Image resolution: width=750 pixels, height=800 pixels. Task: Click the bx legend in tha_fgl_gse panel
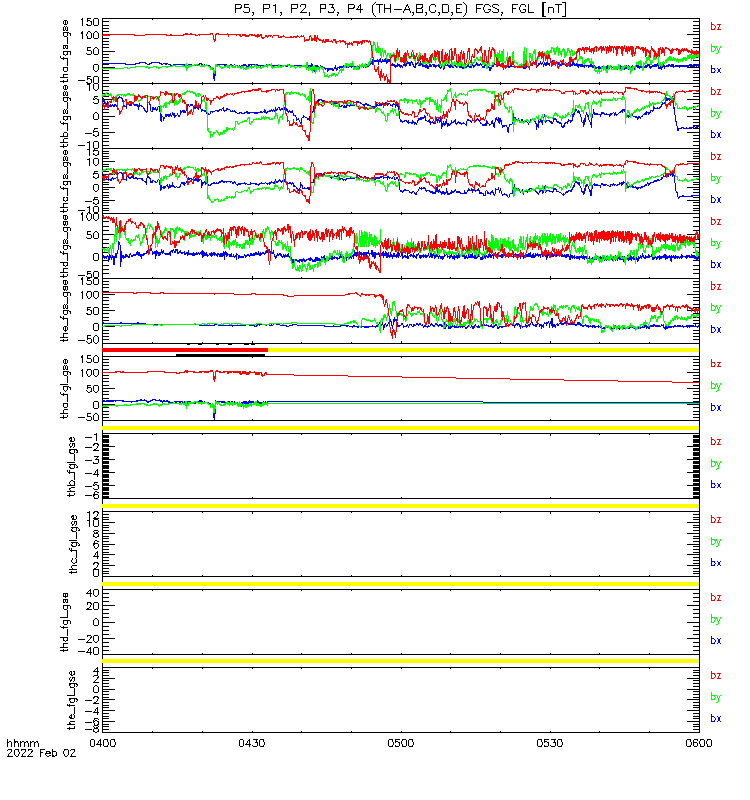point(716,407)
